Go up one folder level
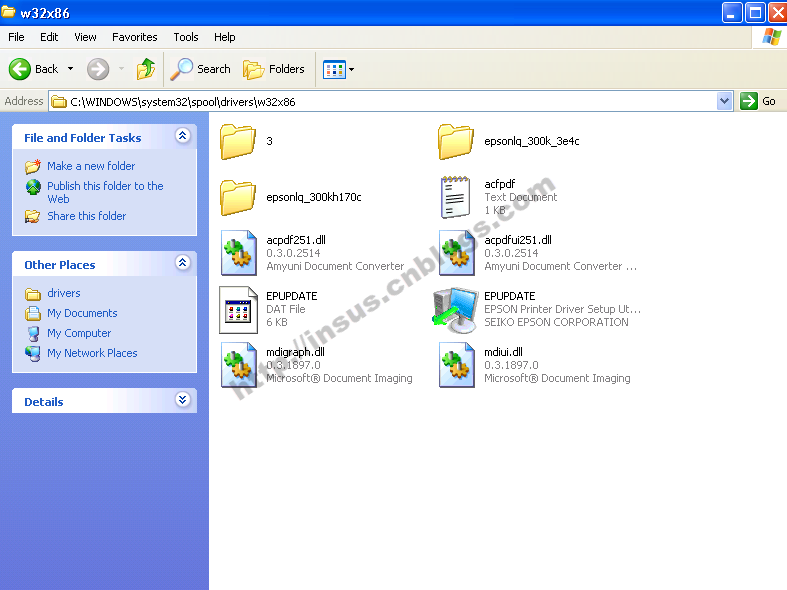Viewport: 787px width, 590px height. (x=146, y=69)
